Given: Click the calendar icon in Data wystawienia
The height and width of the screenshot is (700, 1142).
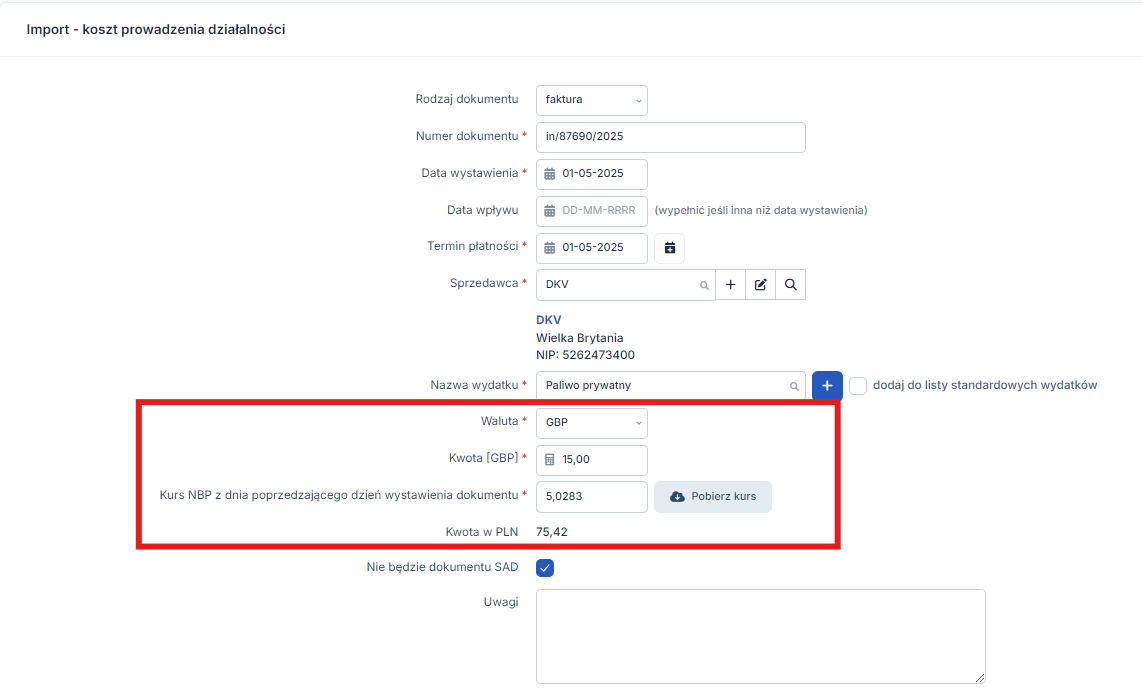Looking at the screenshot, I should [549, 174].
